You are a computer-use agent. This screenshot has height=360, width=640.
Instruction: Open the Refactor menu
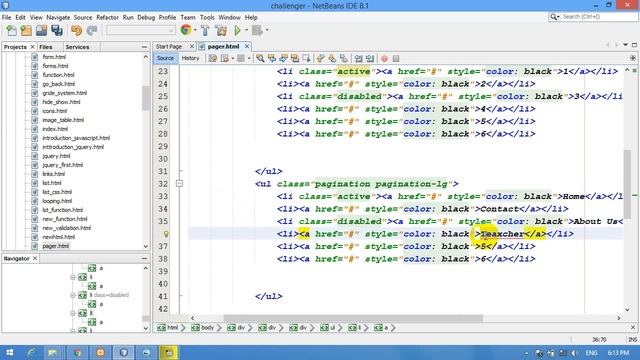[x=107, y=18]
